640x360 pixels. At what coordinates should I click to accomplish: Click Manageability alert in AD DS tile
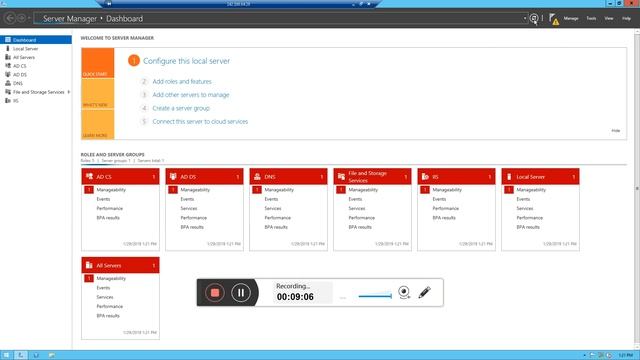pyautogui.click(x=195, y=190)
